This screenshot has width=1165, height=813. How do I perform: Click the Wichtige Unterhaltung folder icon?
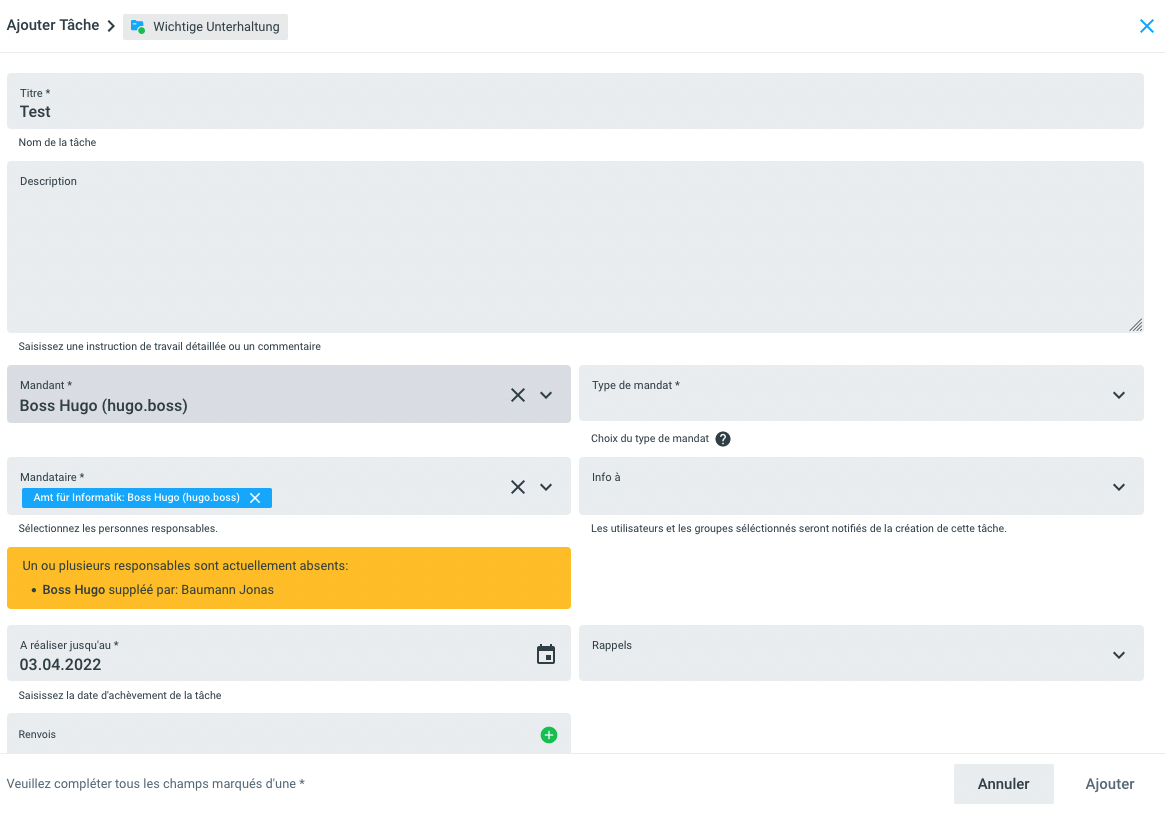click(x=138, y=27)
